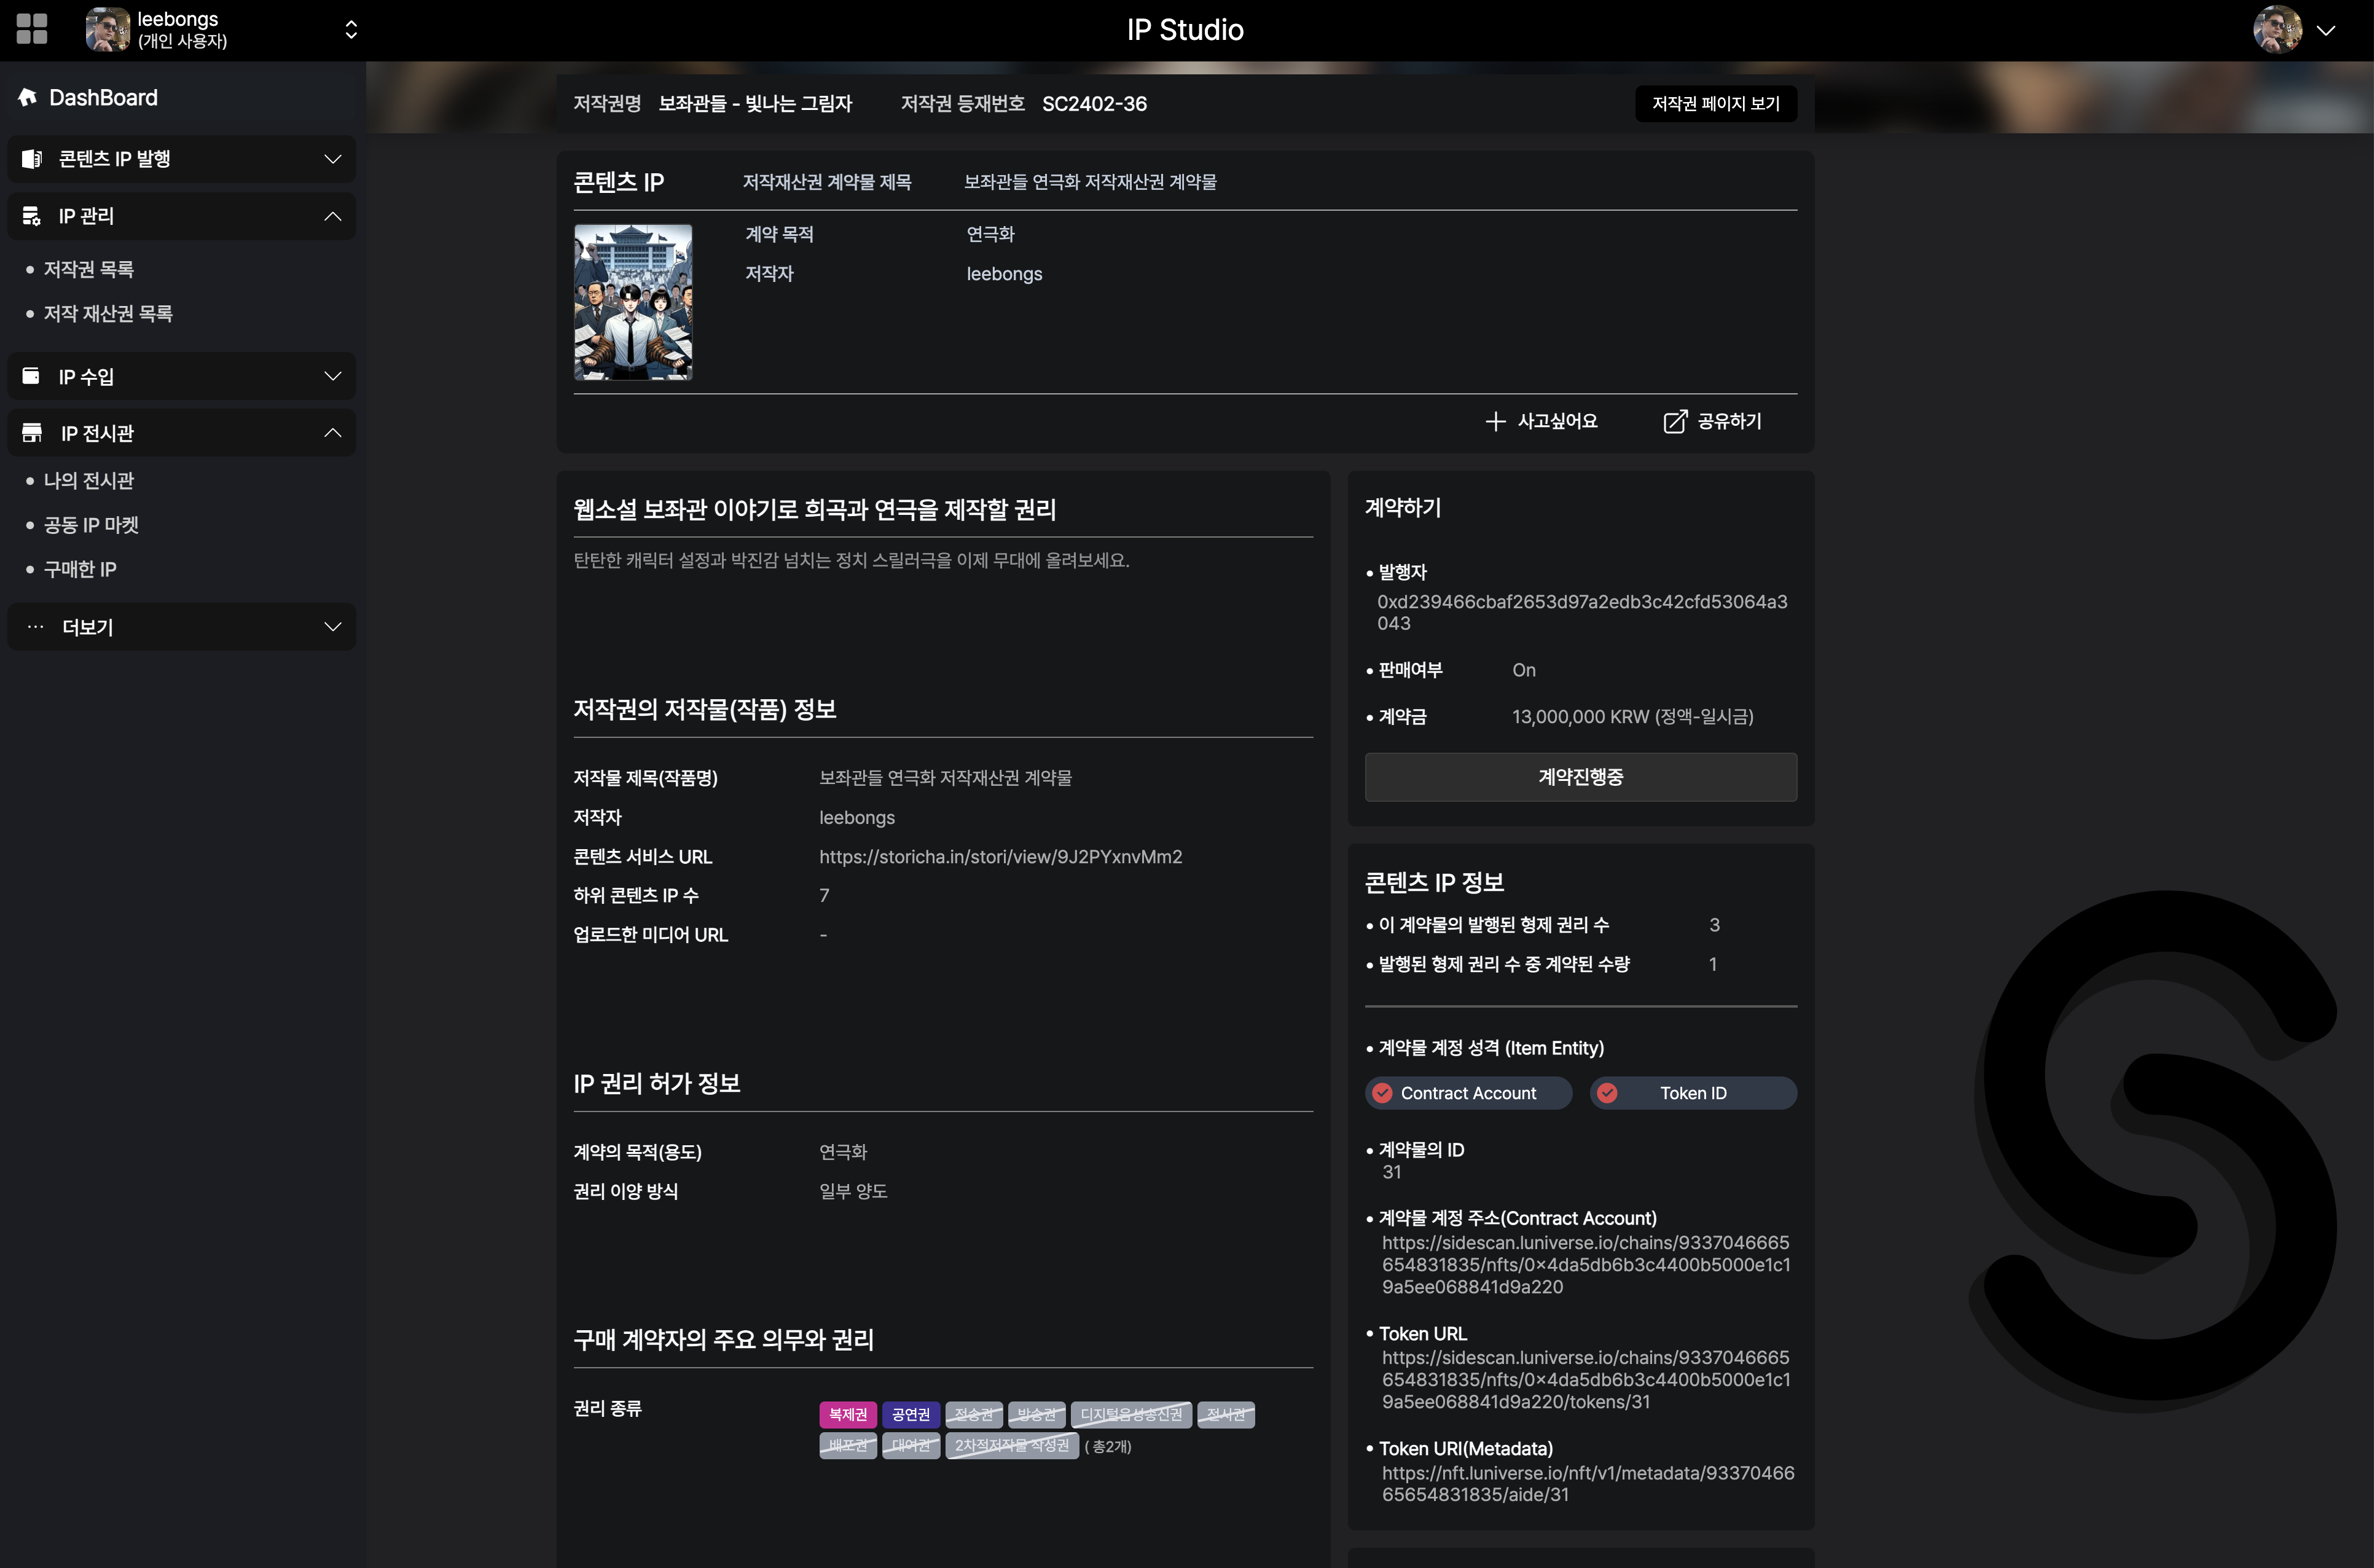Click the grid apps icon top-left

click(31, 29)
